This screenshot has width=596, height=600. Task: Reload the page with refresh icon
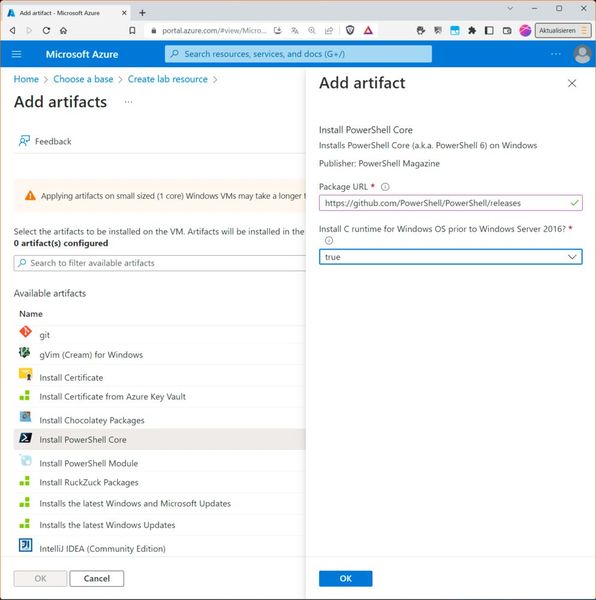46,30
